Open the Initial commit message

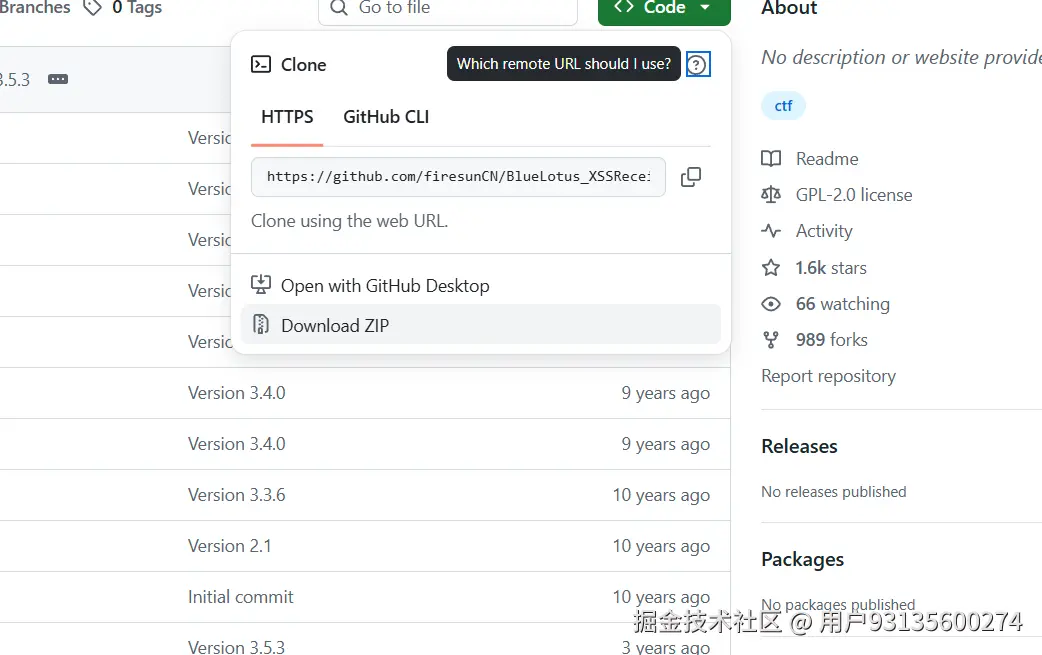(241, 597)
